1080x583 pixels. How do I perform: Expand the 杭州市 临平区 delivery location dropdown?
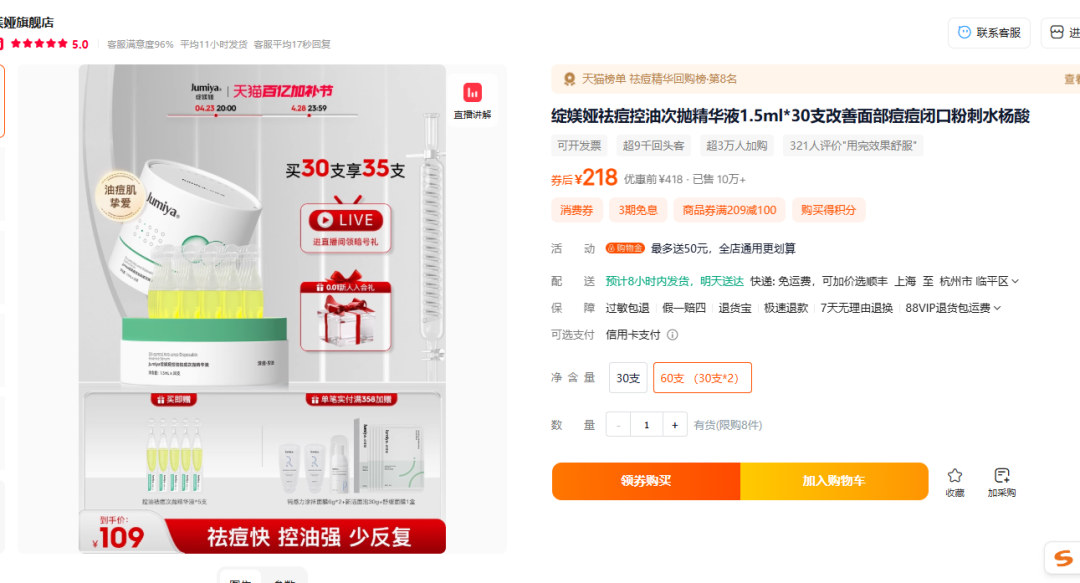pos(979,281)
